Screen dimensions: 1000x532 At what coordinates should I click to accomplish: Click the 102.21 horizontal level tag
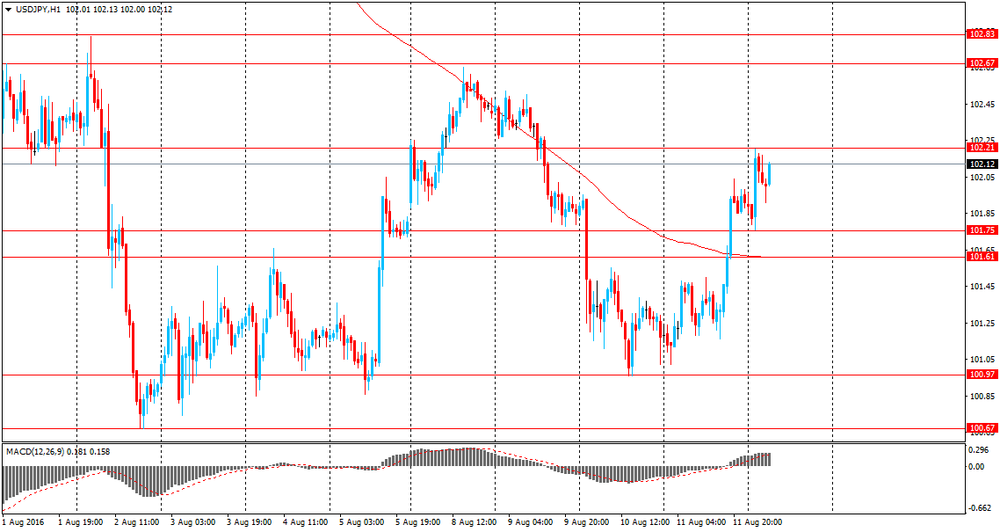[x=982, y=147]
